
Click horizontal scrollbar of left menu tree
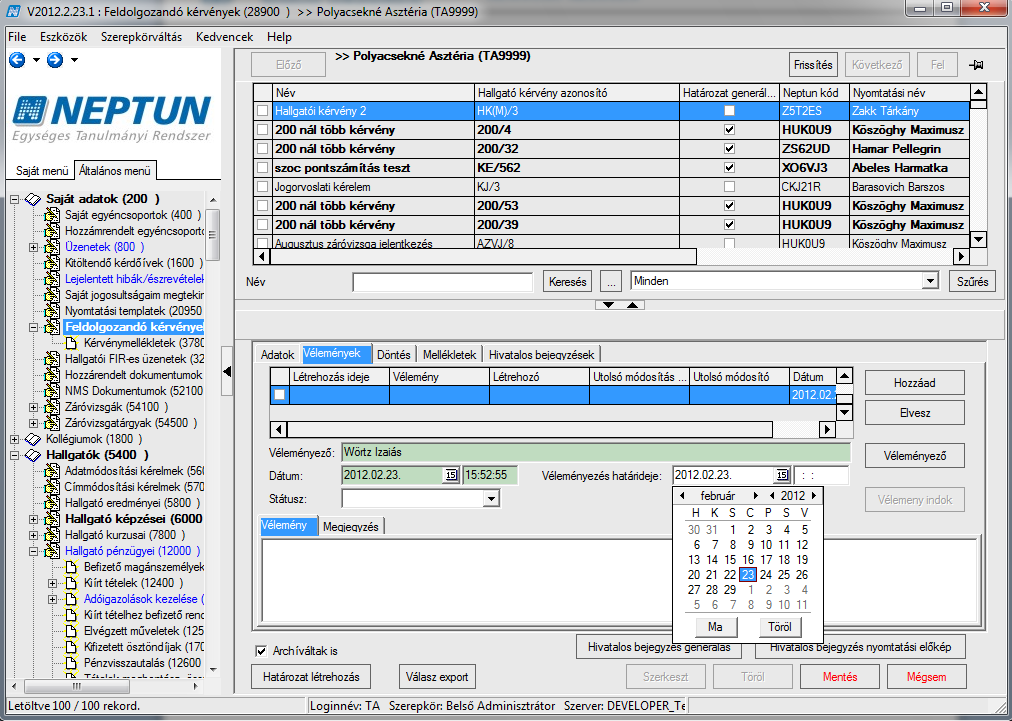point(106,686)
